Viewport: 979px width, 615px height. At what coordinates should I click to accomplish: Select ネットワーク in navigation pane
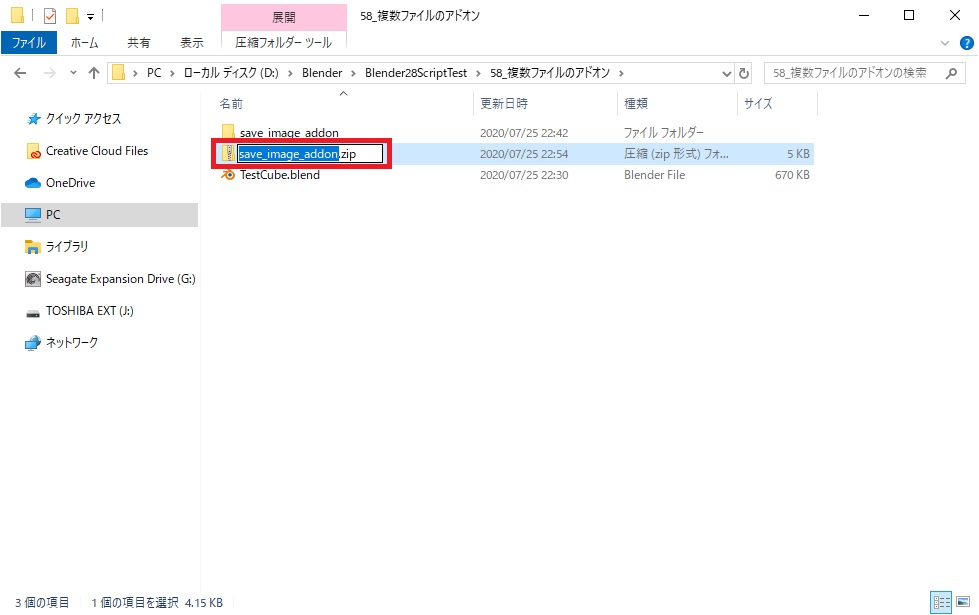(72, 342)
